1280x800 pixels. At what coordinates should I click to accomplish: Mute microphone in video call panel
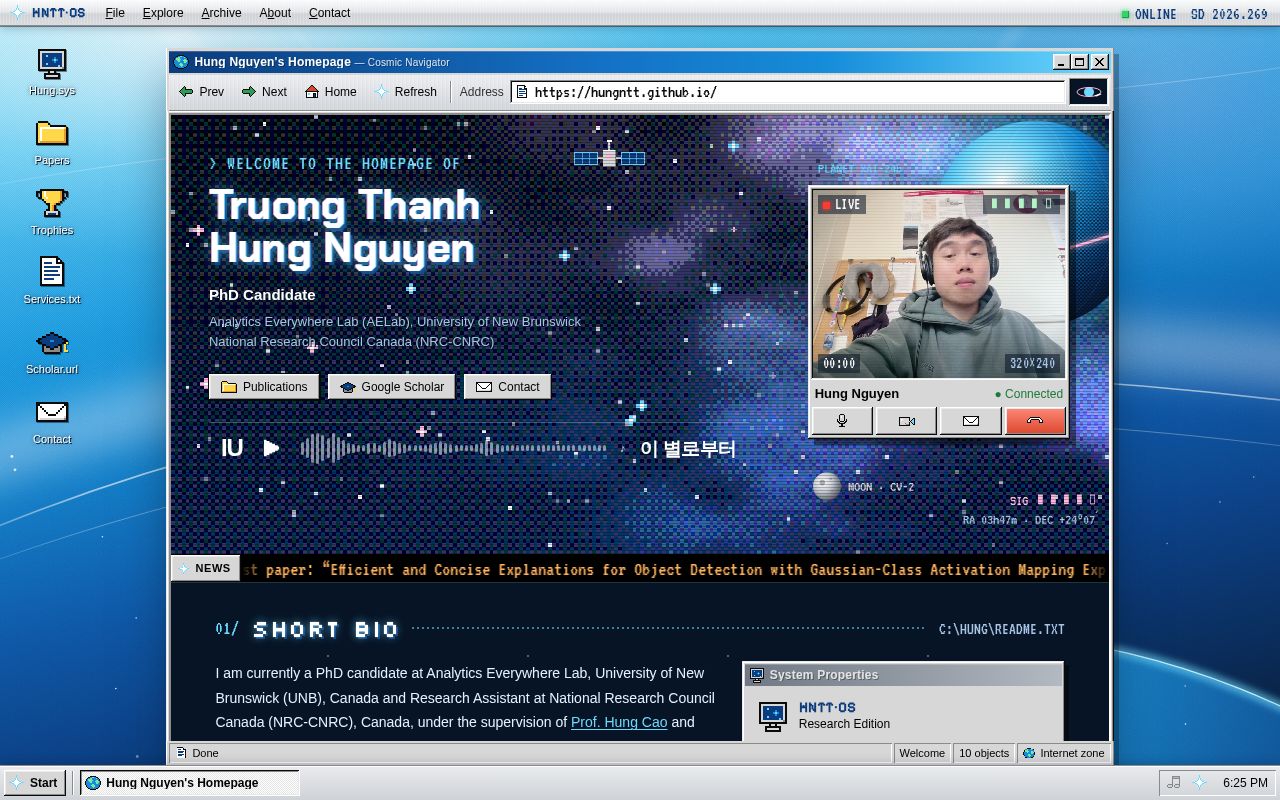click(842, 421)
